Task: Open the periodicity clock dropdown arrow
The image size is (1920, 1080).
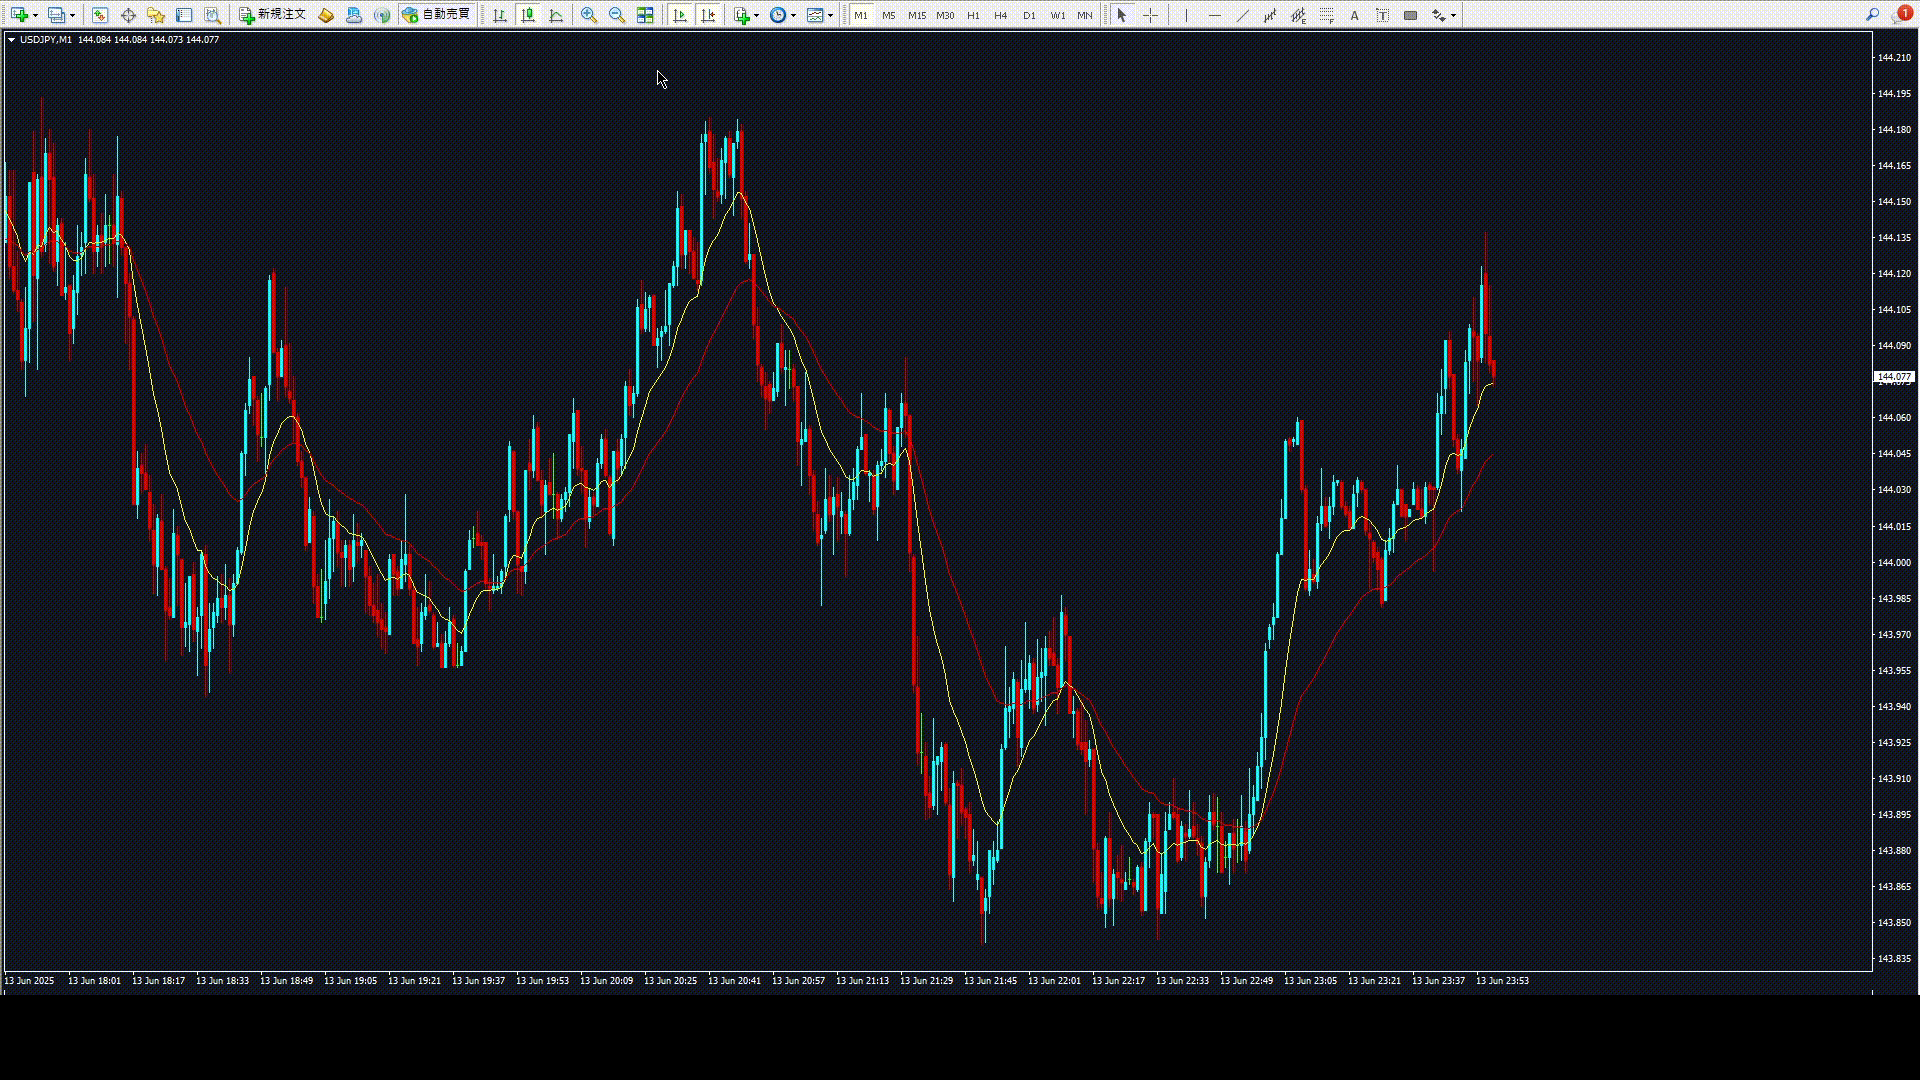Action: [793, 15]
